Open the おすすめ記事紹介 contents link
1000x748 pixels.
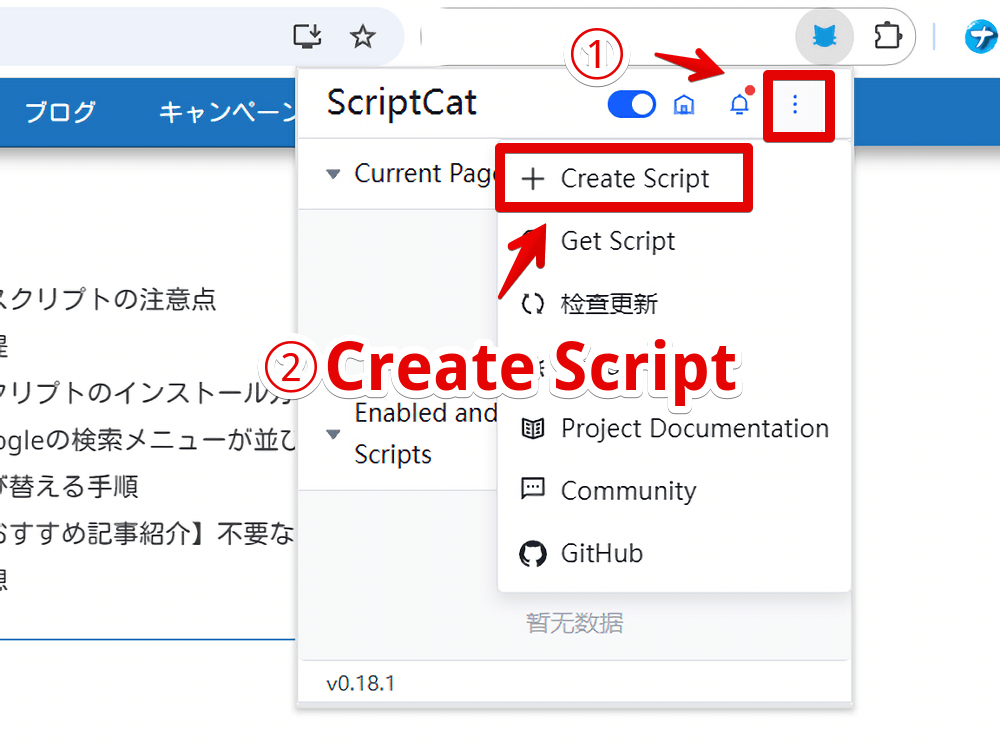pos(147,533)
